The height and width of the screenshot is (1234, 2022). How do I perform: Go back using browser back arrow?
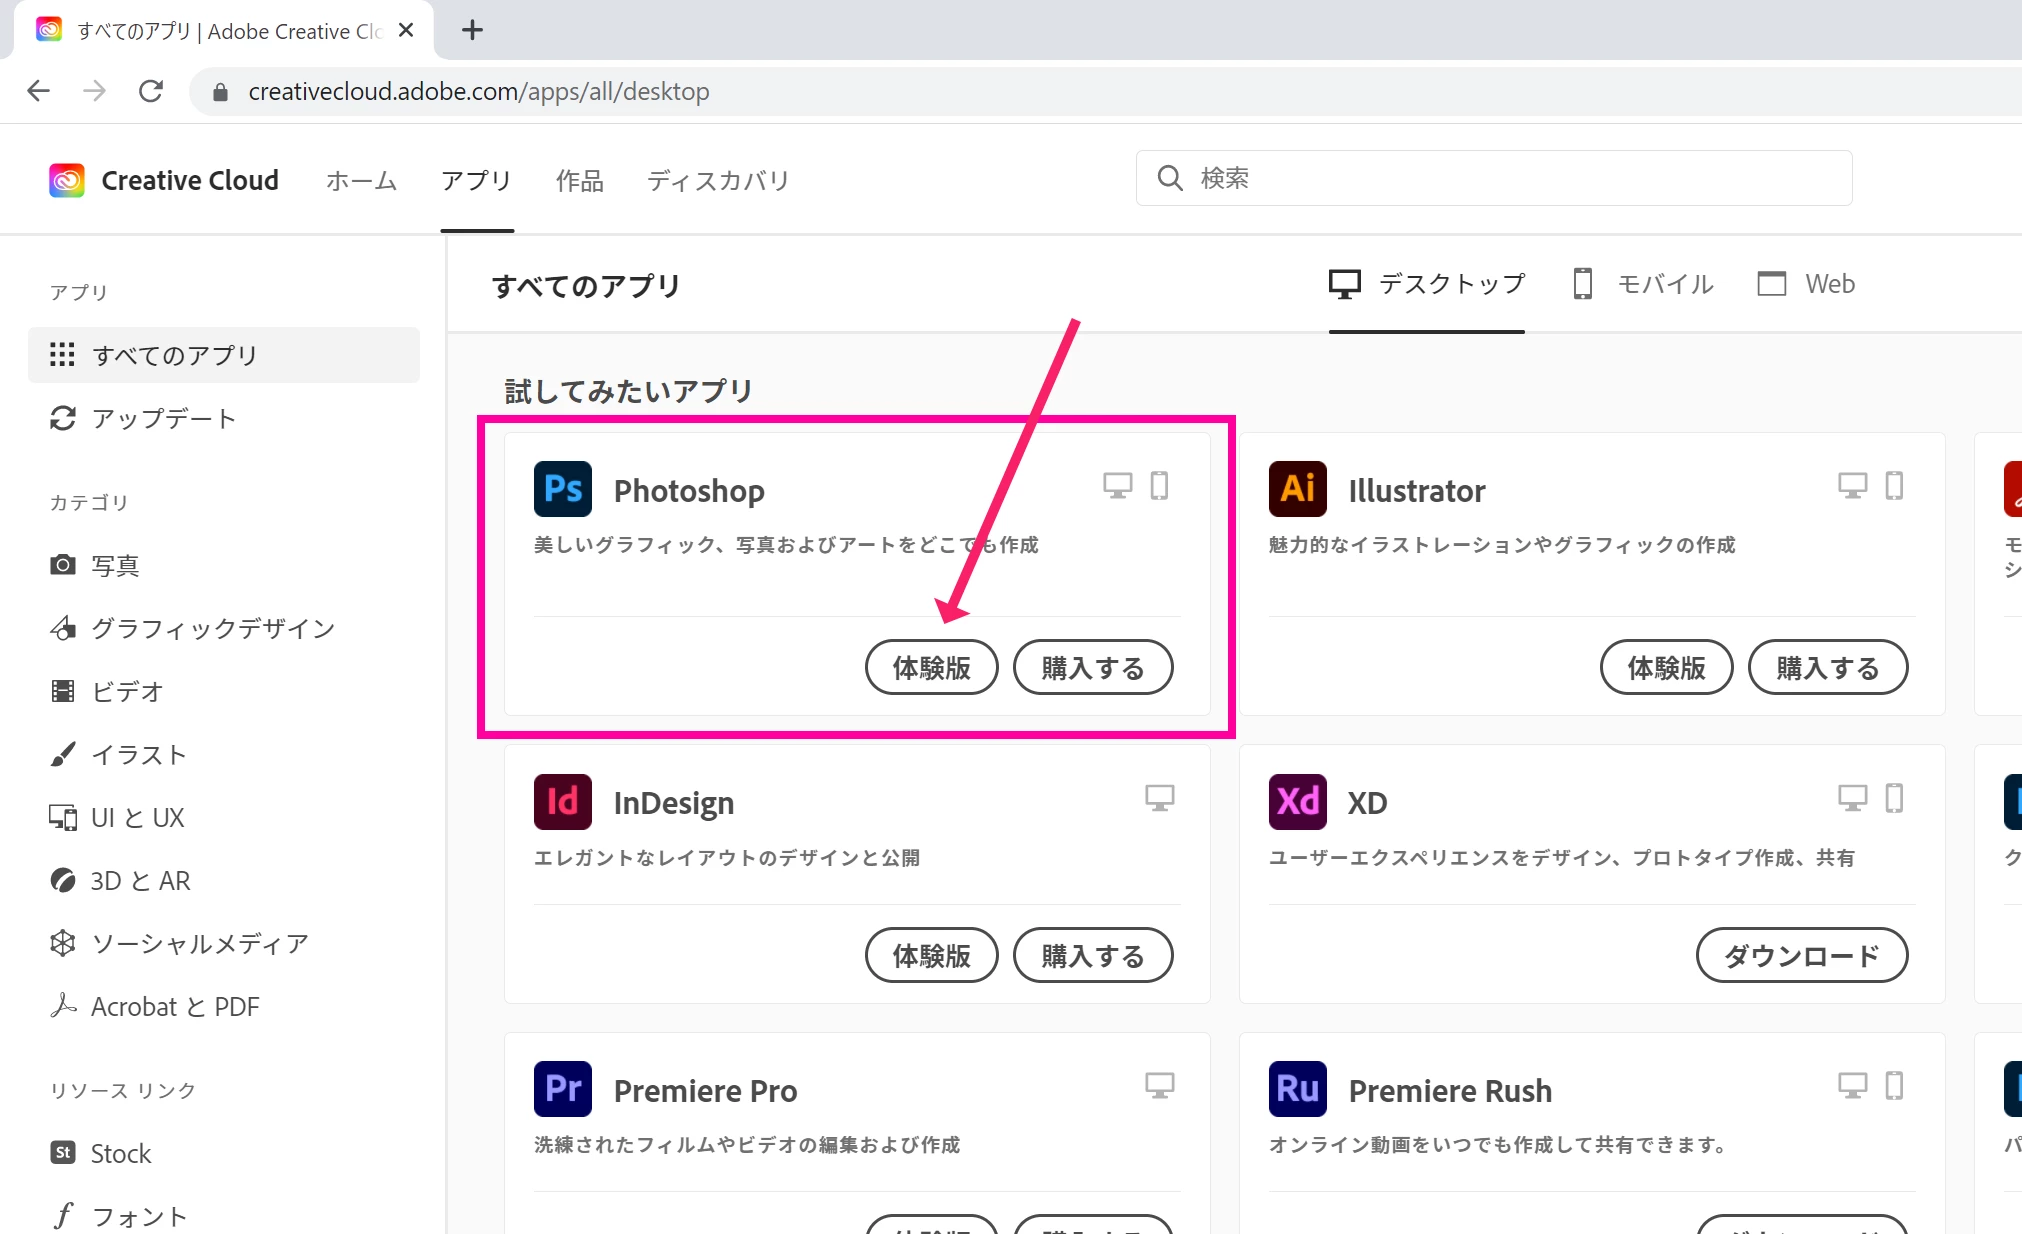[x=38, y=91]
